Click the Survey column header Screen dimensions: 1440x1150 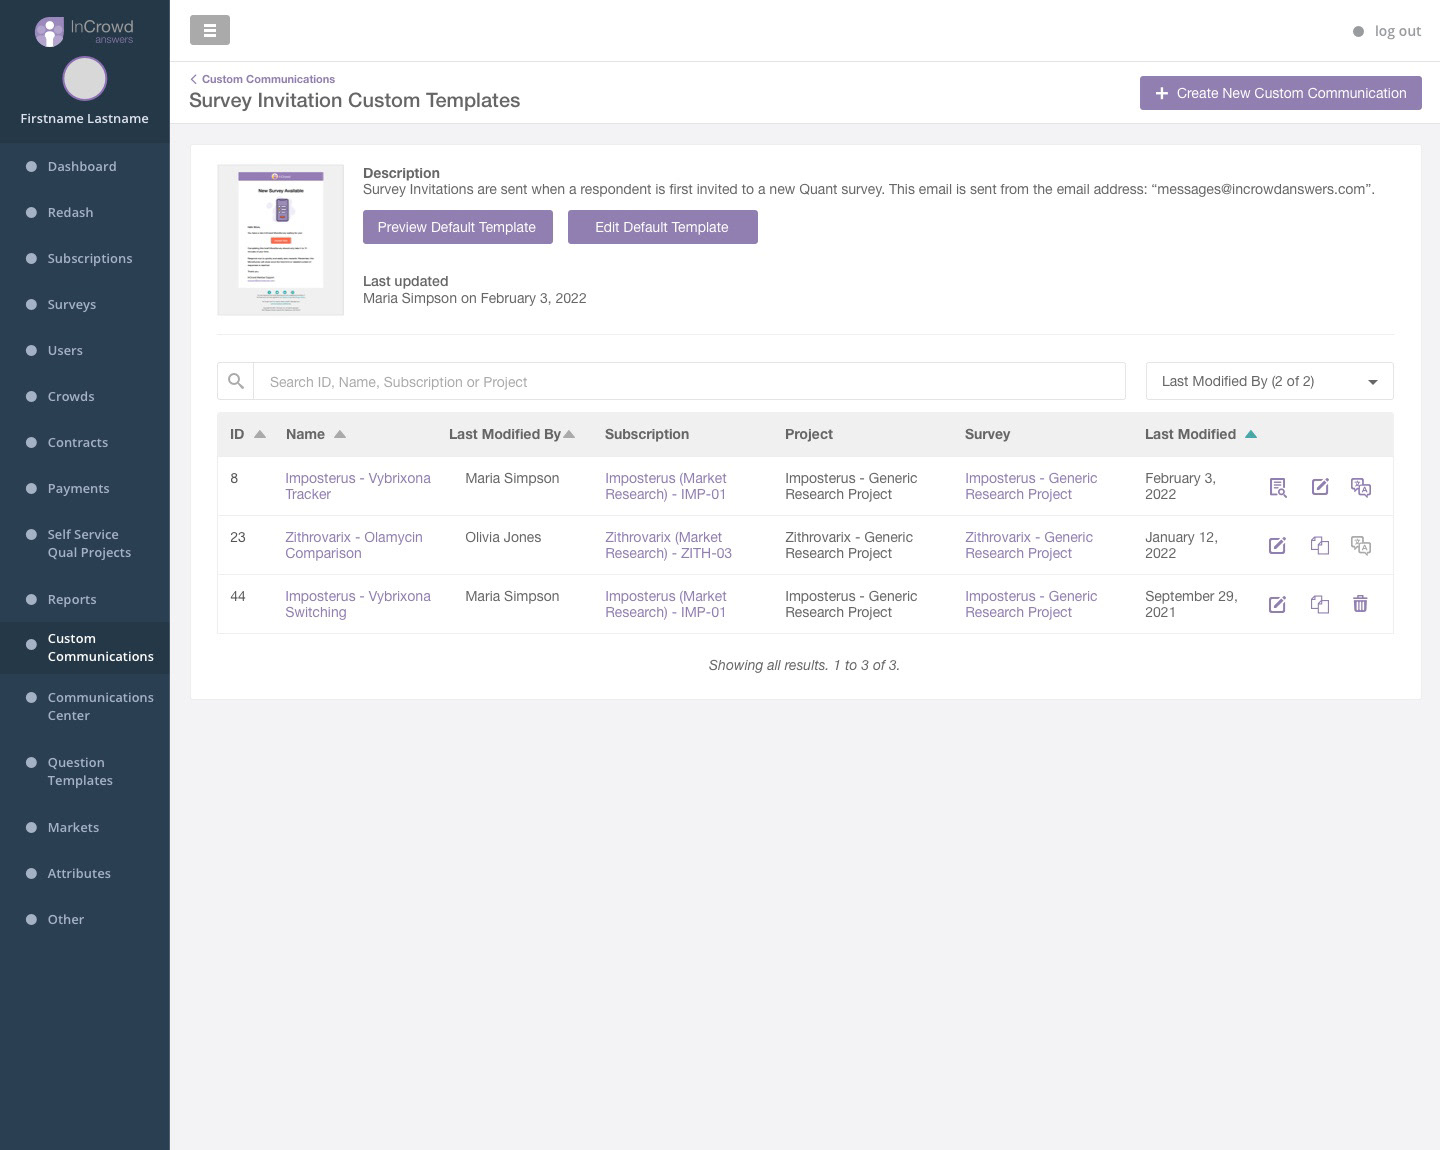pos(987,434)
